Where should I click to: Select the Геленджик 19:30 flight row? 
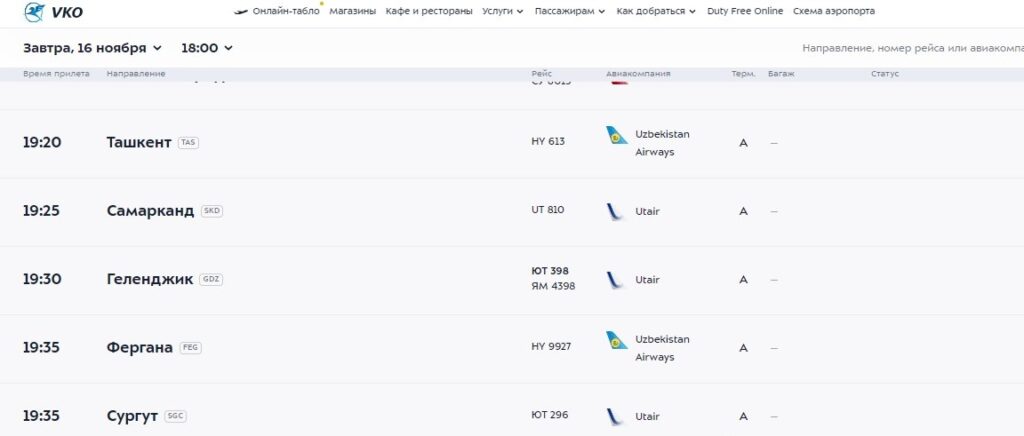[x=400, y=280]
